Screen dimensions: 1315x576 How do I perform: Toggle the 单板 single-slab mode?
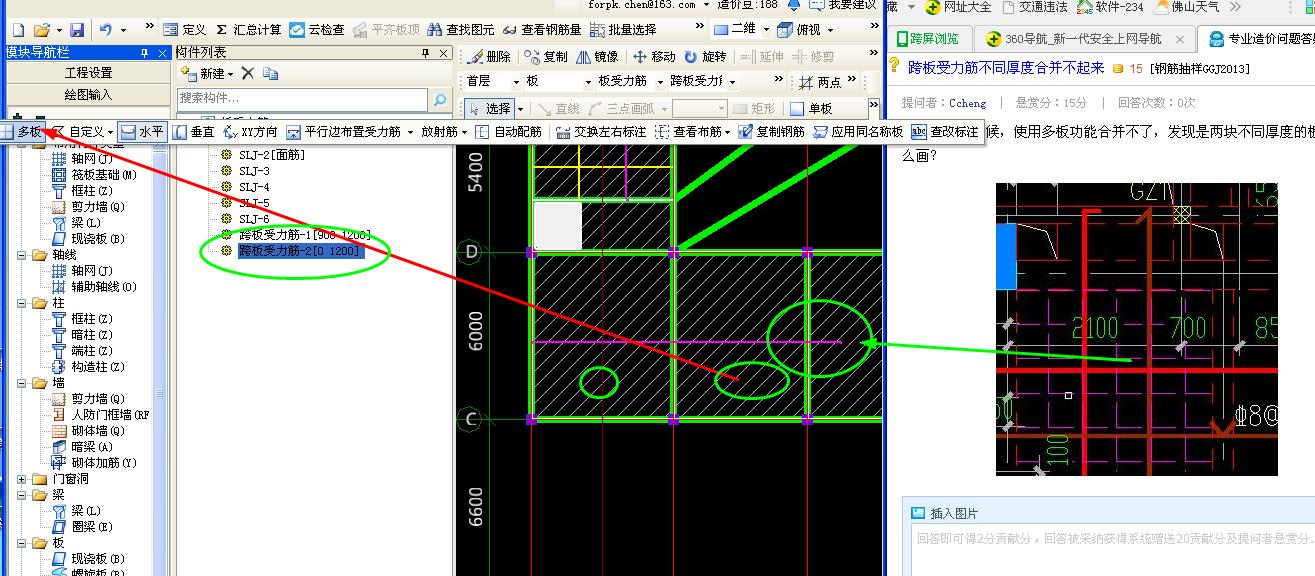point(811,108)
